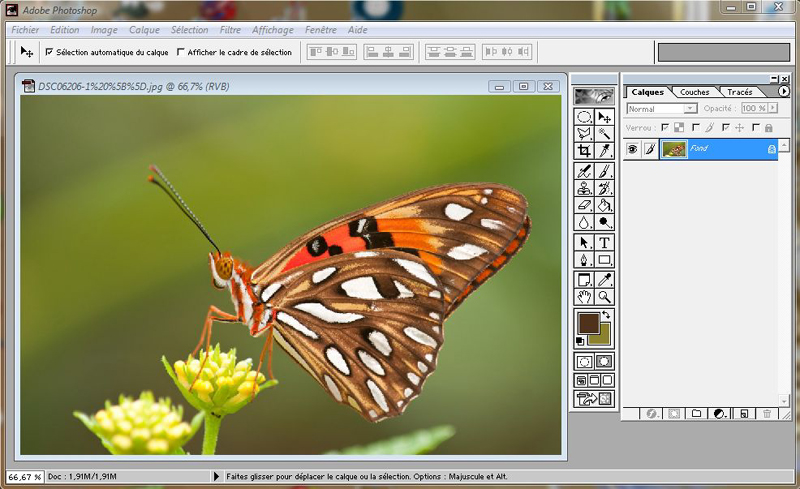Open the Normal blend mode dropdown

click(x=662, y=109)
